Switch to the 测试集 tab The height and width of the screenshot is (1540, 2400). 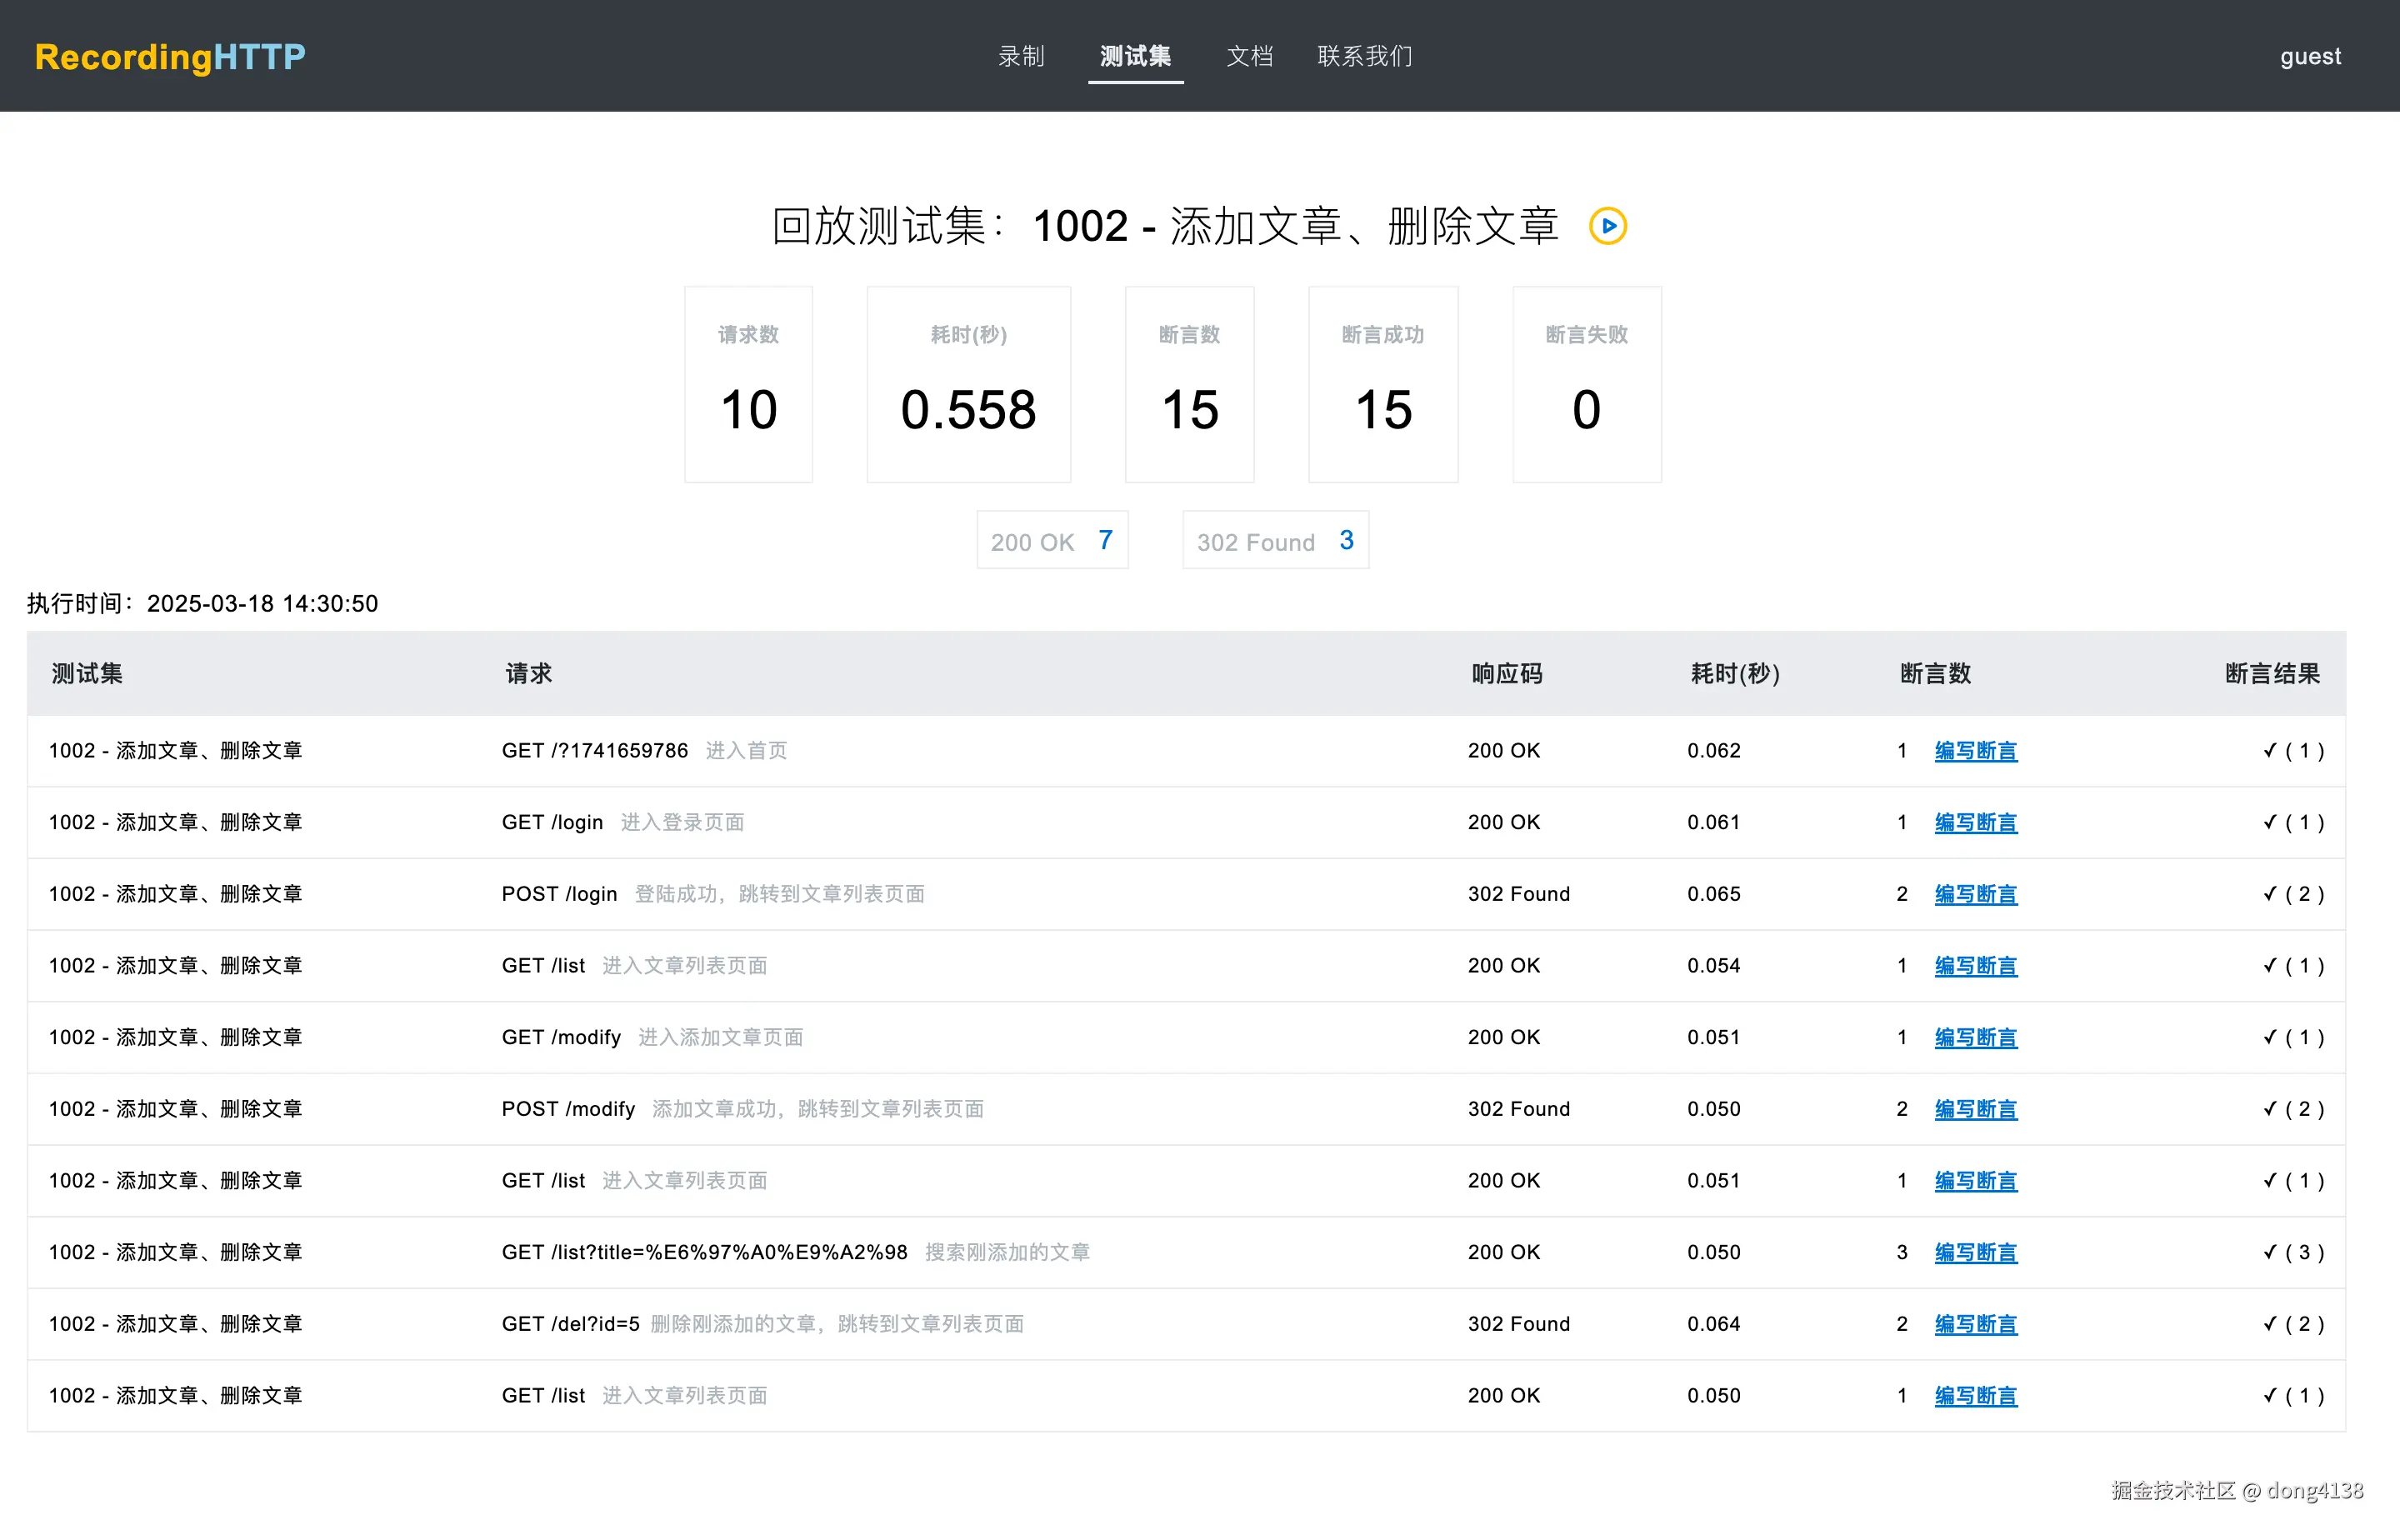[1135, 56]
